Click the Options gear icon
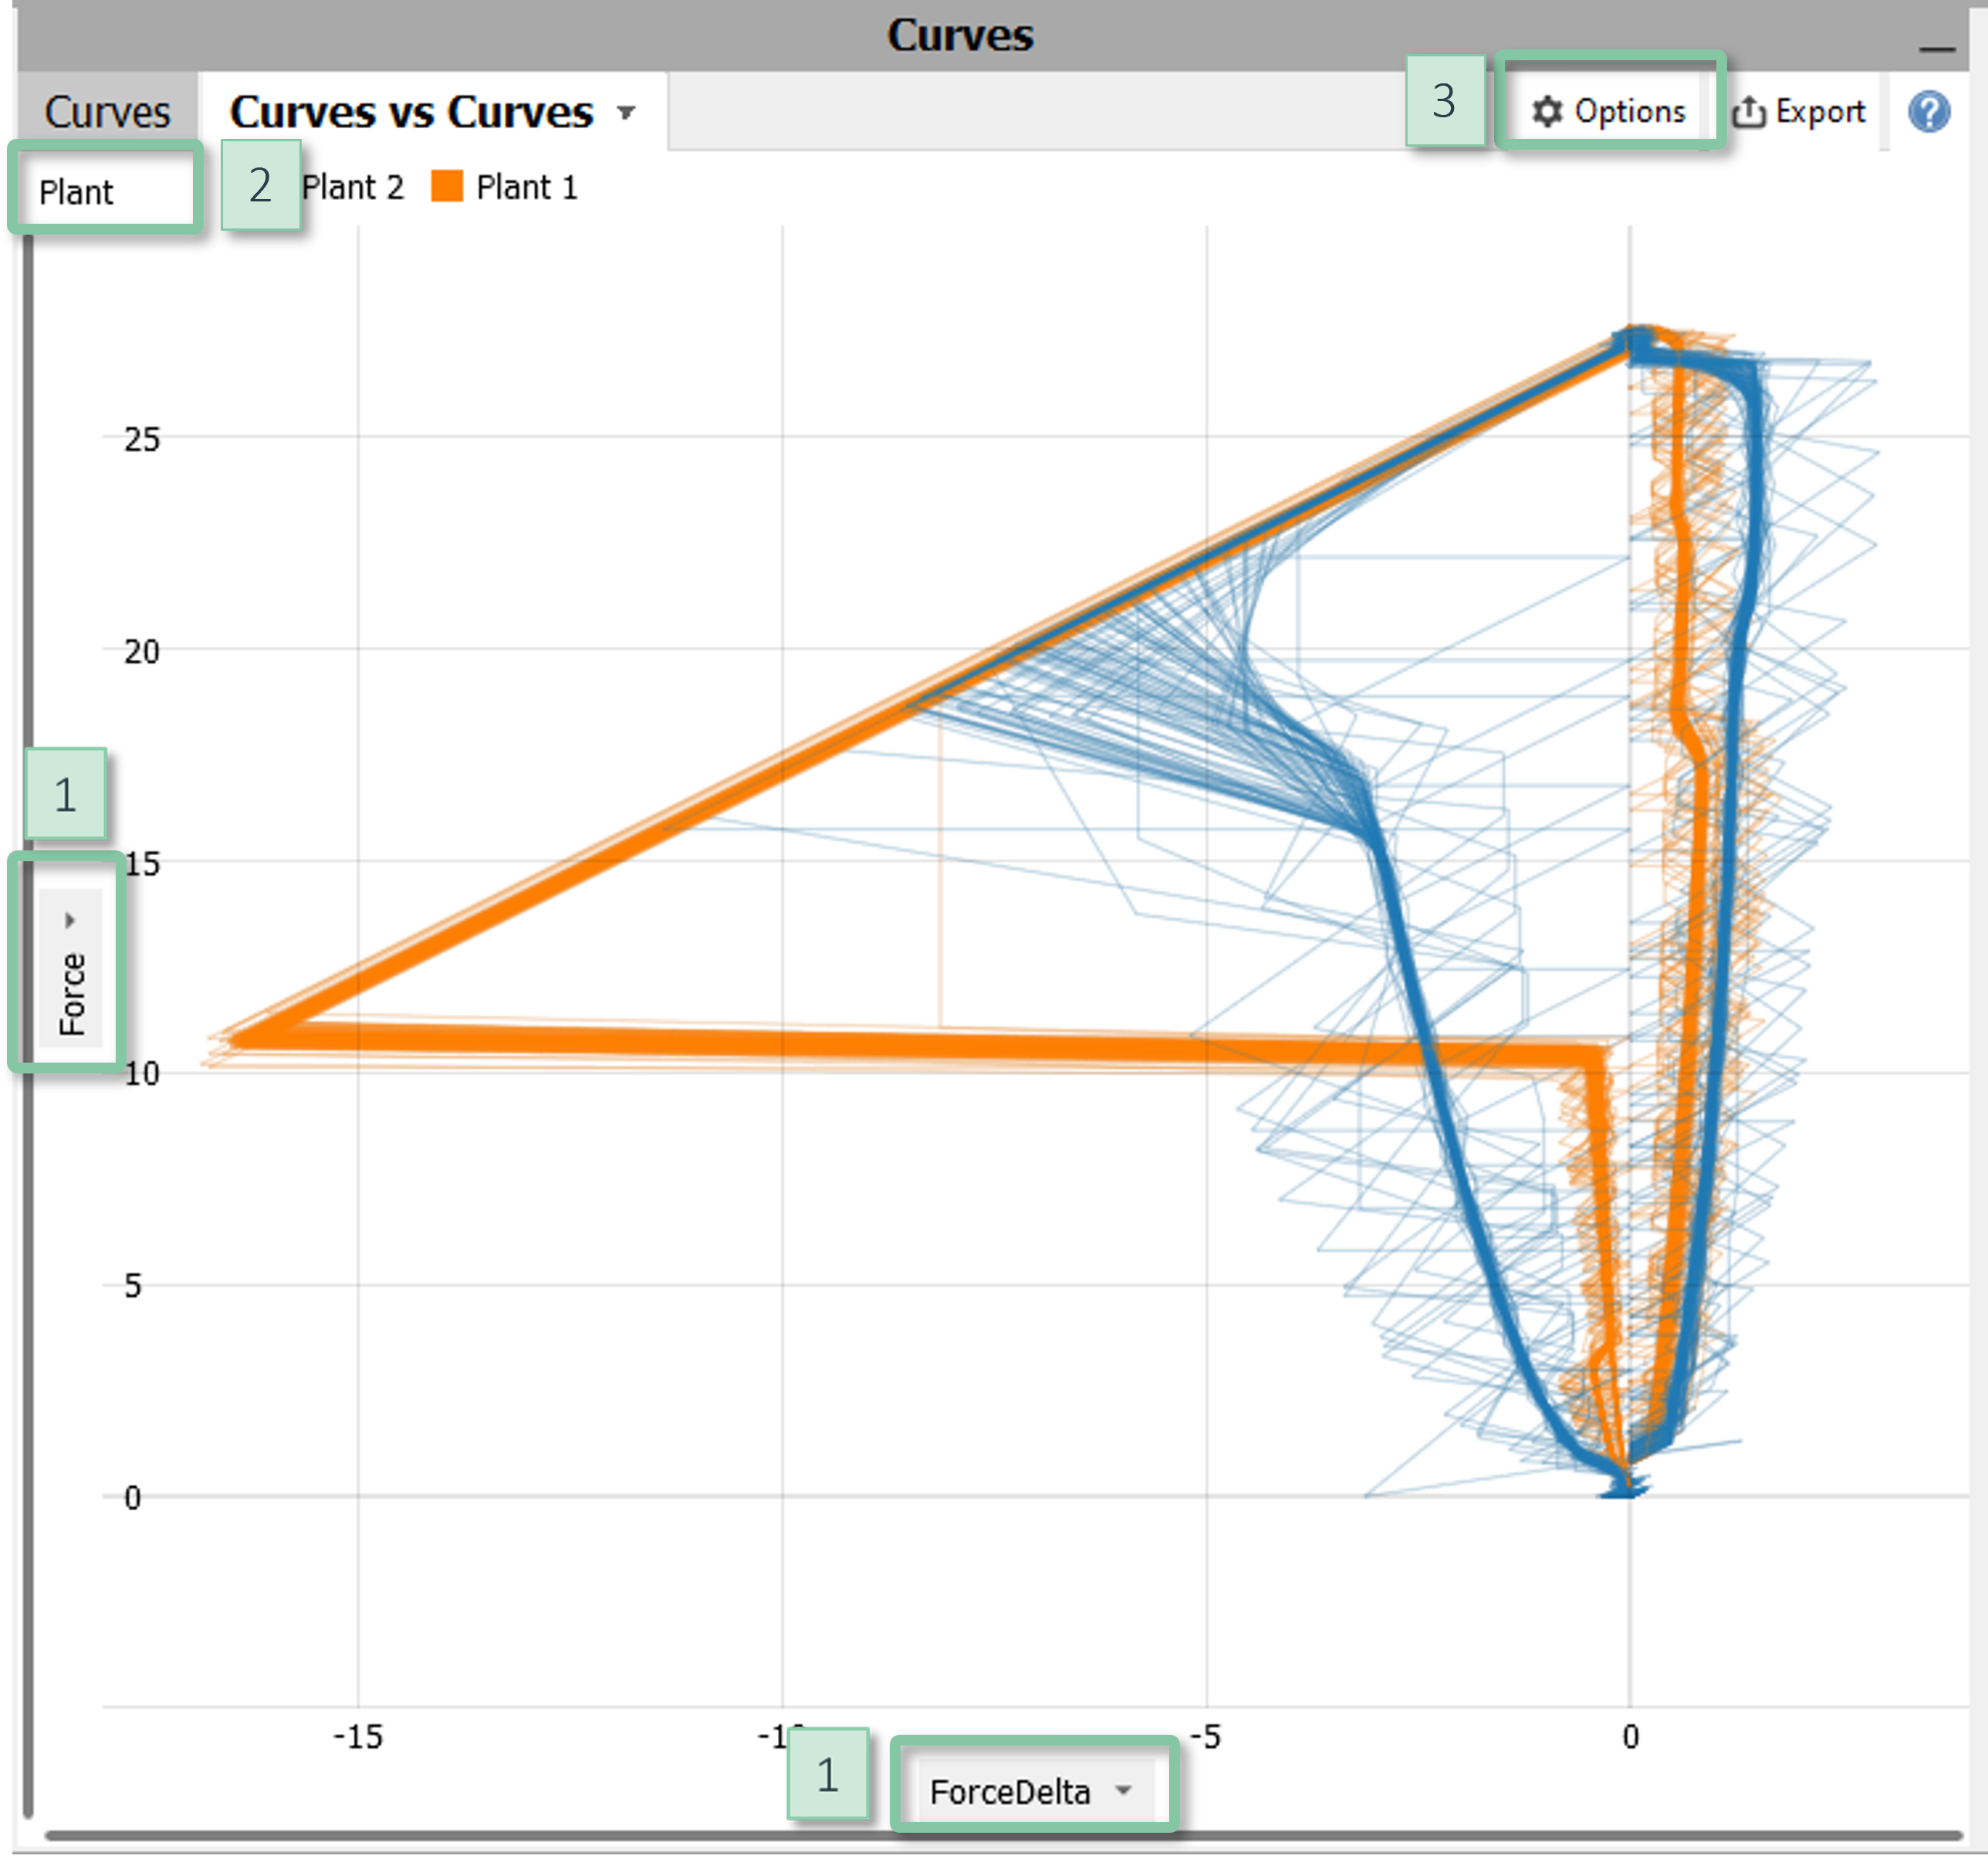 pos(1546,111)
